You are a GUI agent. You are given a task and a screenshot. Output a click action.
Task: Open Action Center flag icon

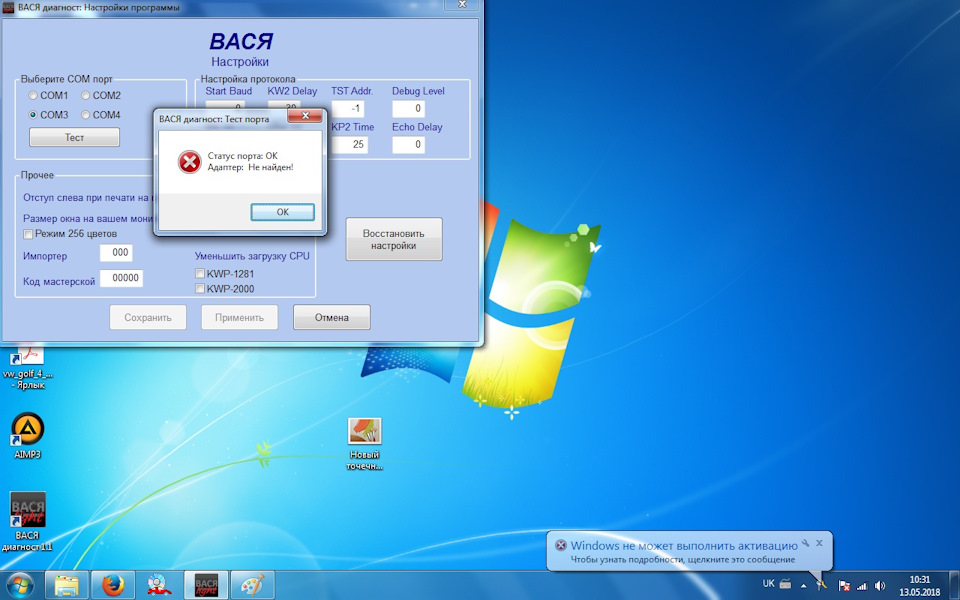coord(844,586)
